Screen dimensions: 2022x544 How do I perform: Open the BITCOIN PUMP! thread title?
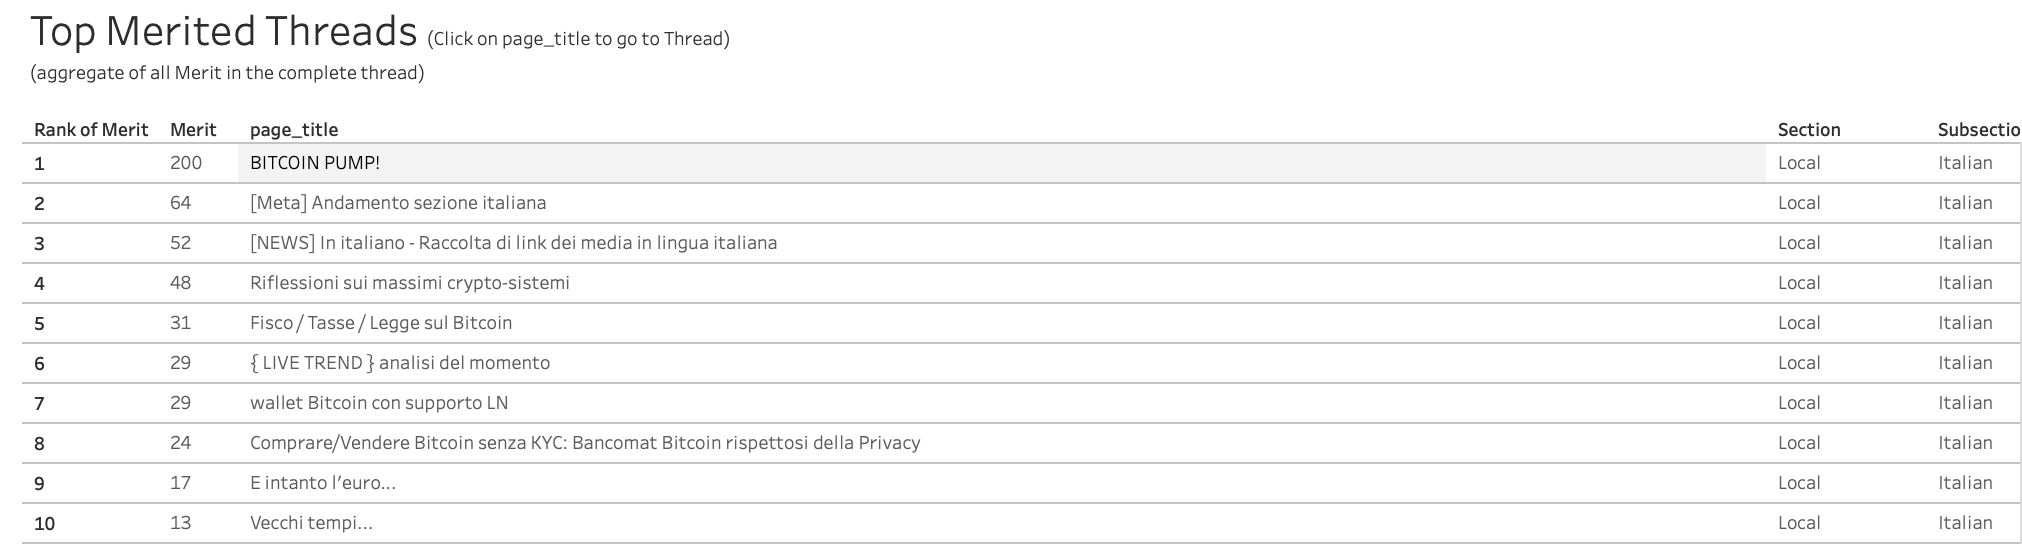(x=314, y=163)
